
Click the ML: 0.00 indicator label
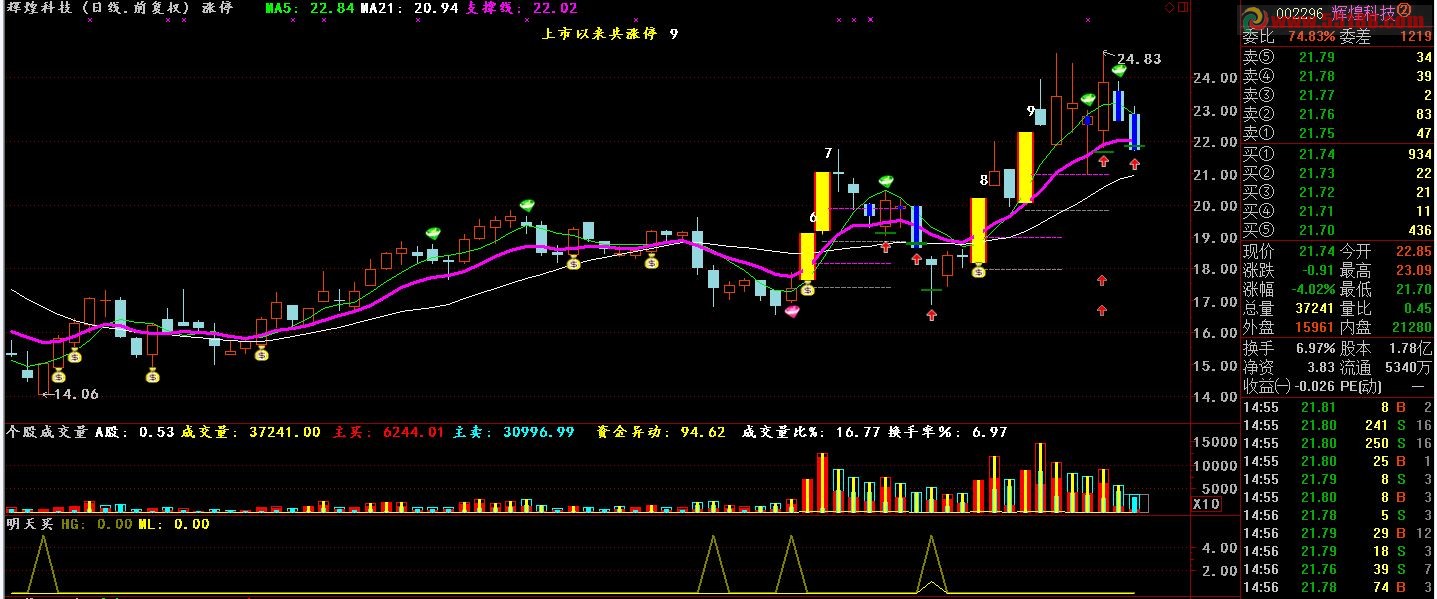click(174, 523)
